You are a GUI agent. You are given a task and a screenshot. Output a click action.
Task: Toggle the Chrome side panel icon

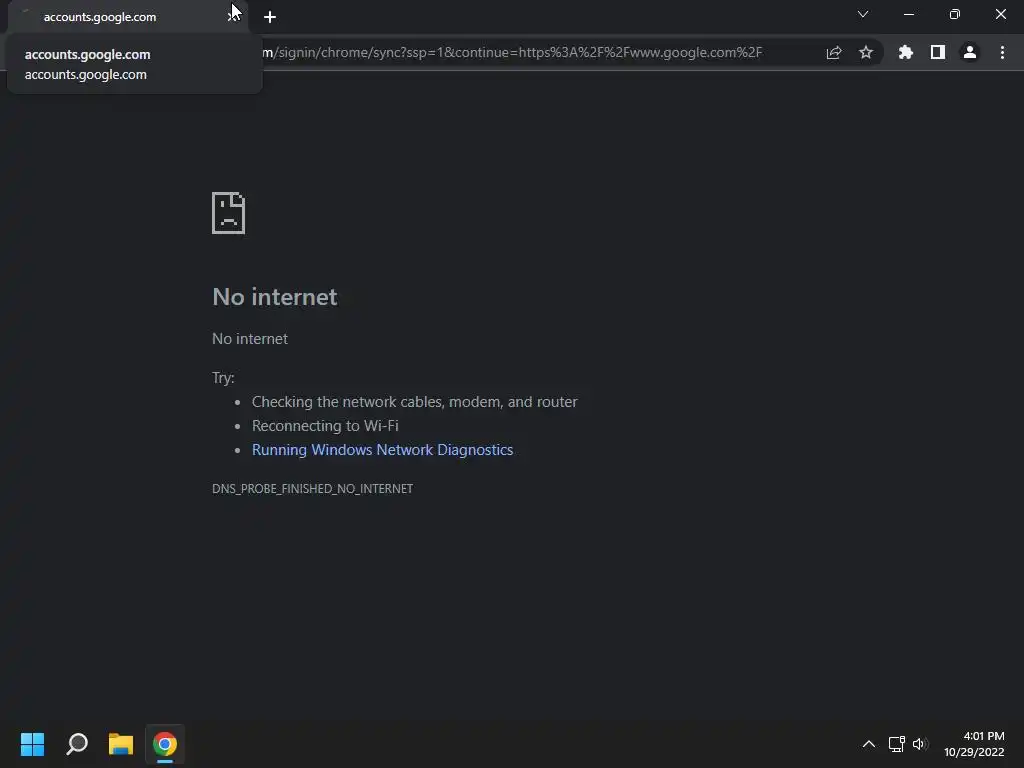click(938, 52)
